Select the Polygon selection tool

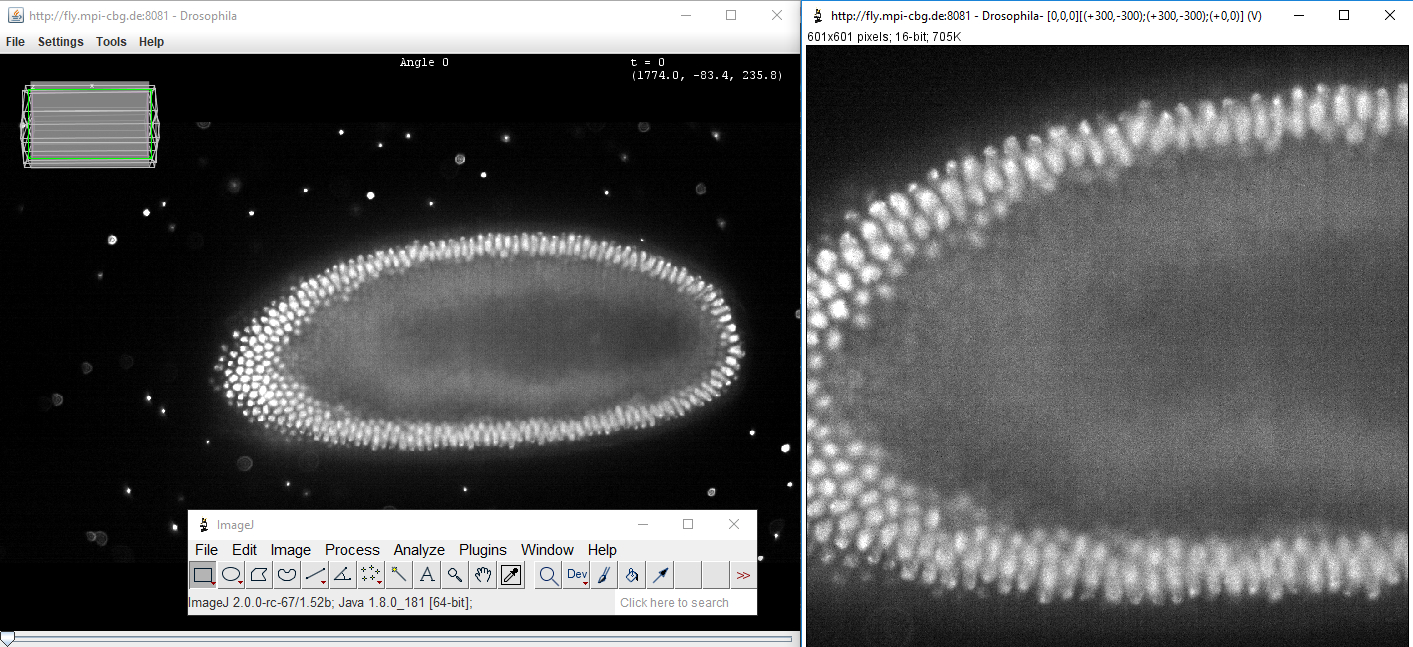pyautogui.click(x=257, y=574)
